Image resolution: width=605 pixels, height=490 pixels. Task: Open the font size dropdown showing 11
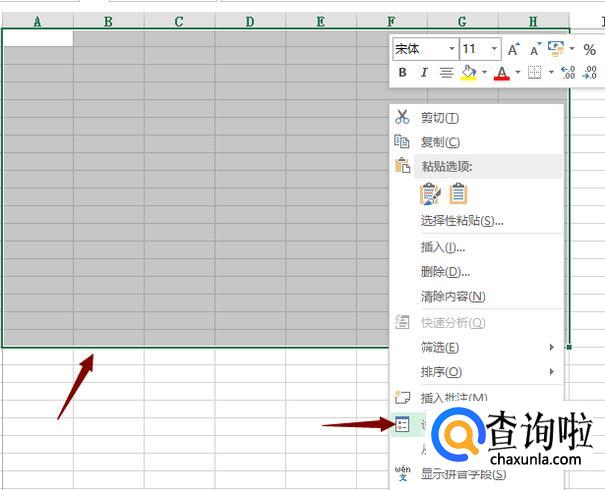coord(496,49)
